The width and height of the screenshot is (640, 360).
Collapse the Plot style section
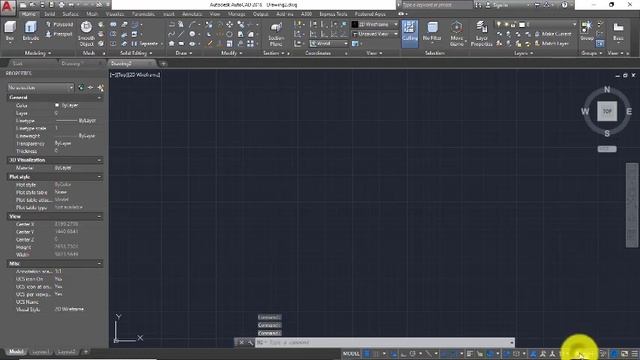tap(99, 177)
